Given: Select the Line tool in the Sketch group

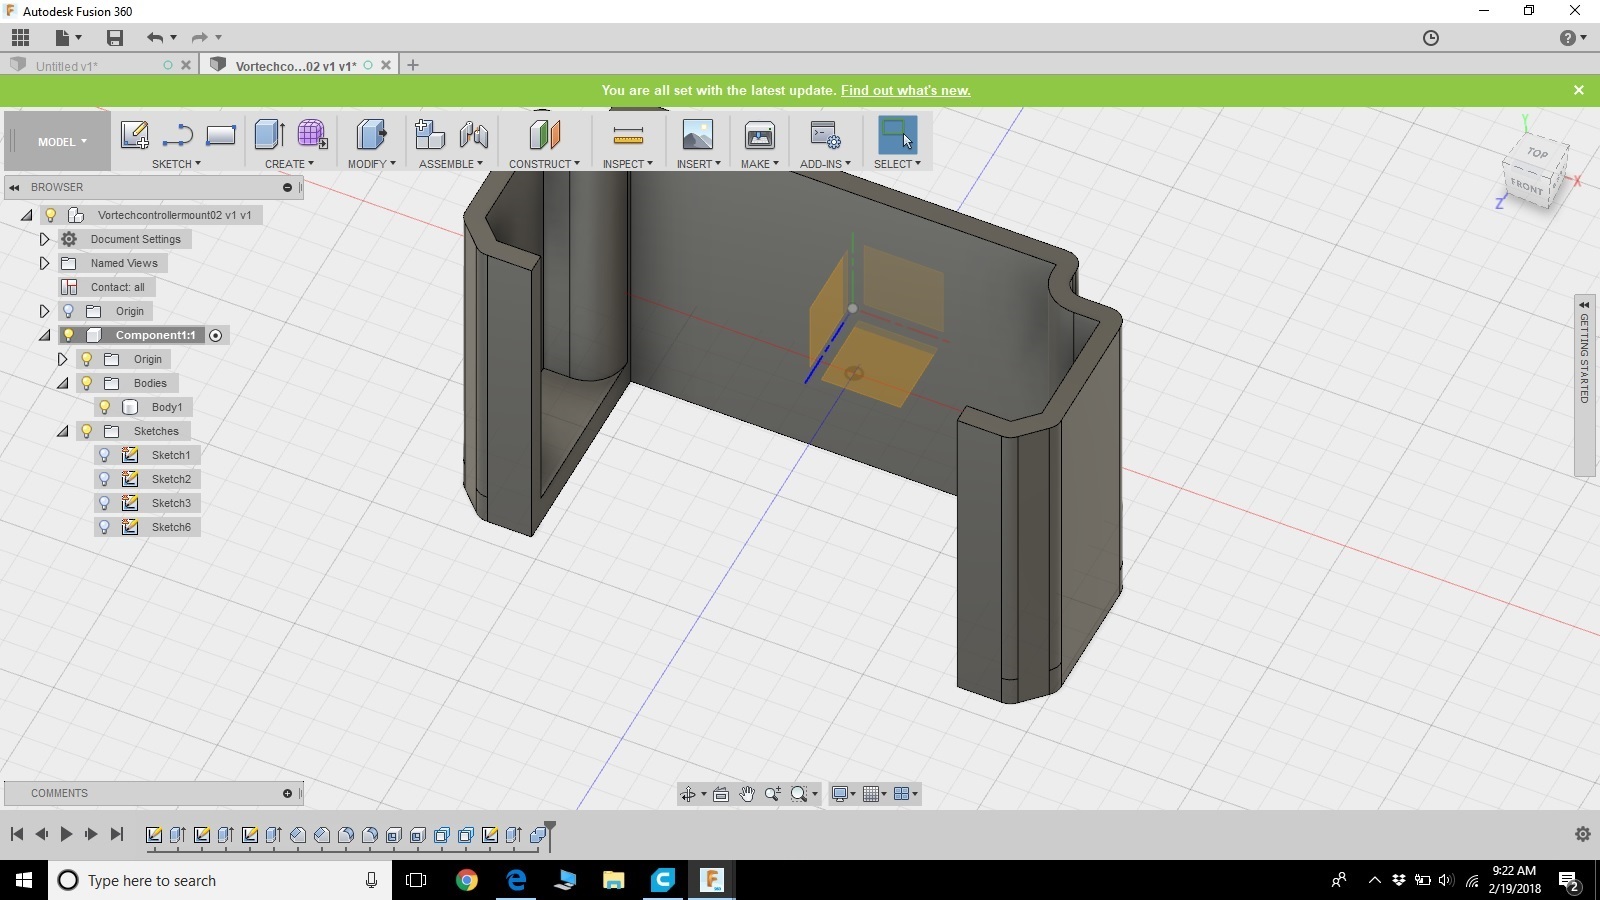Looking at the screenshot, I should coord(178,135).
